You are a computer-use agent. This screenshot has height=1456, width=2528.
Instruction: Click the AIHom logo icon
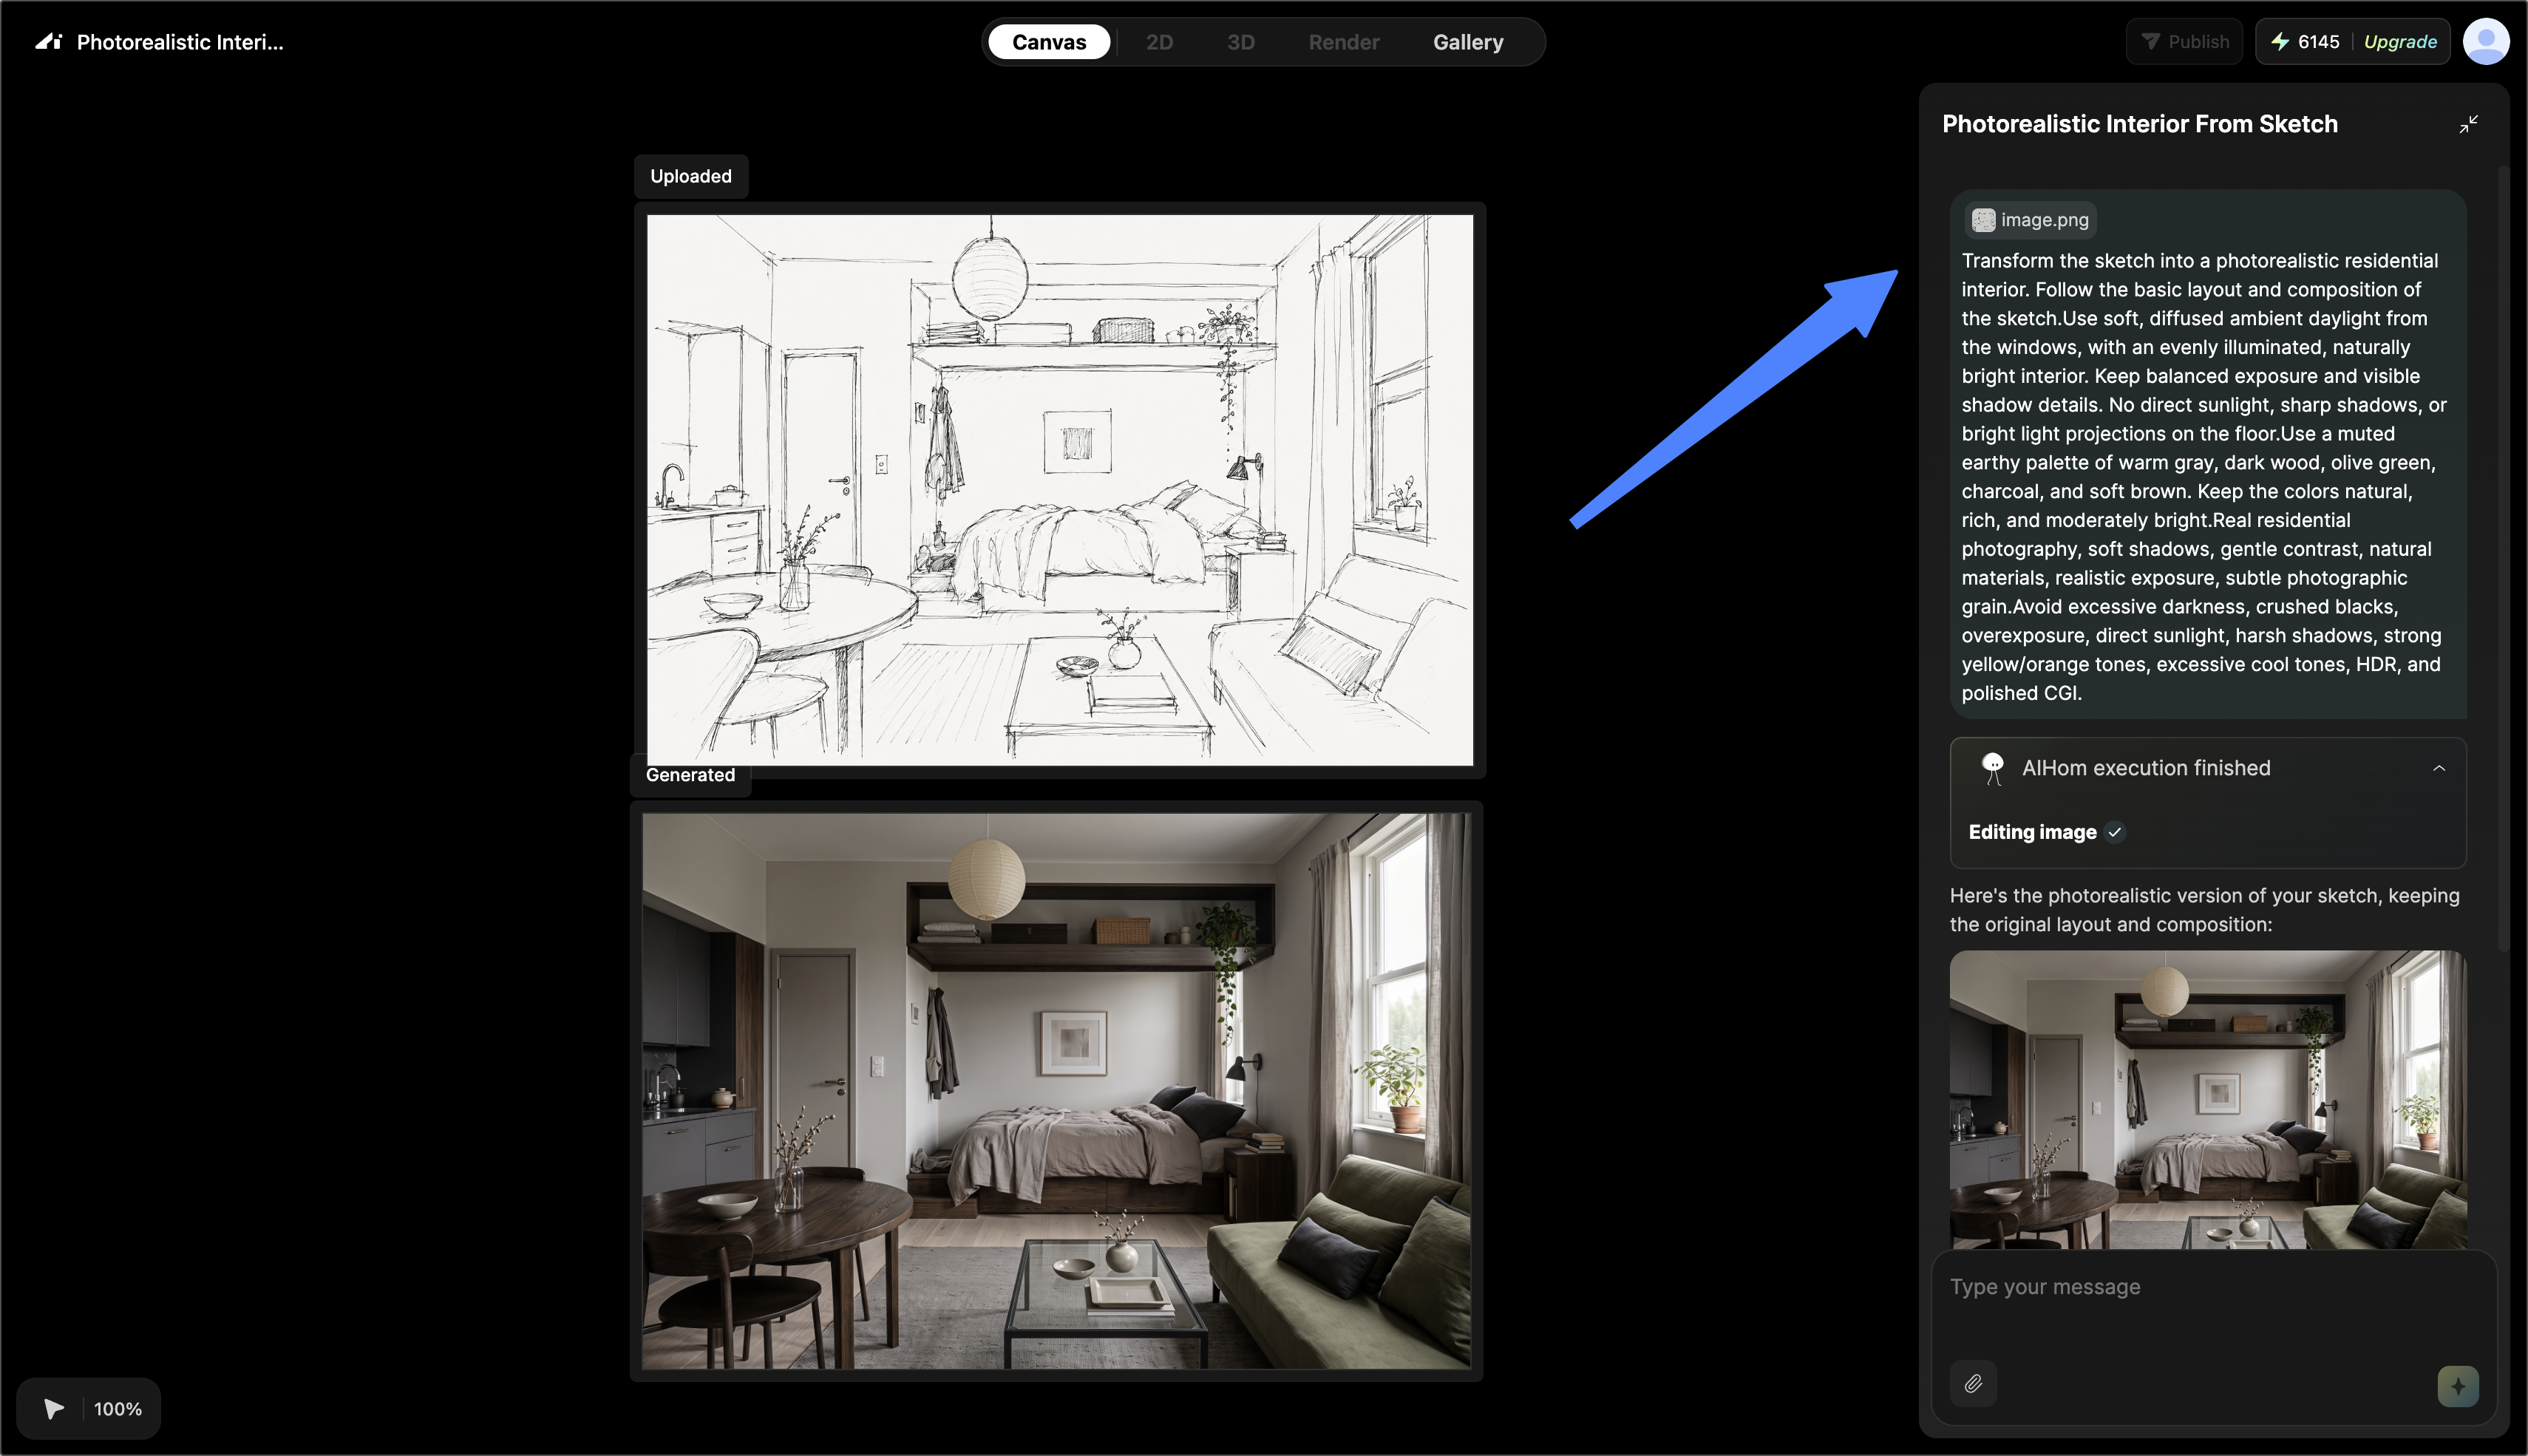click(49, 42)
